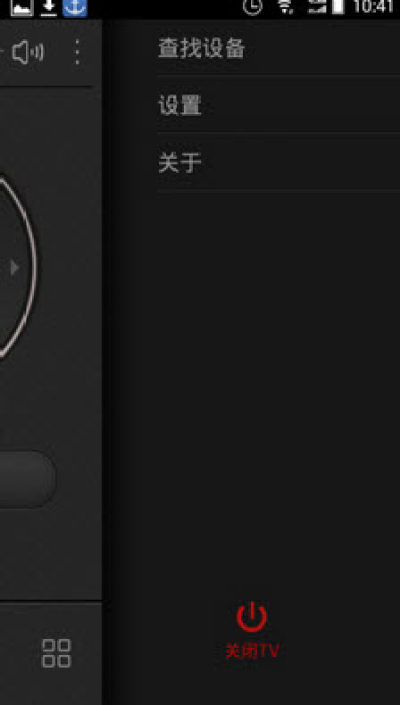Tap the picture notification icon in status bar
Image resolution: width=400 pixels, height=705 pixels.
(22, 7)
